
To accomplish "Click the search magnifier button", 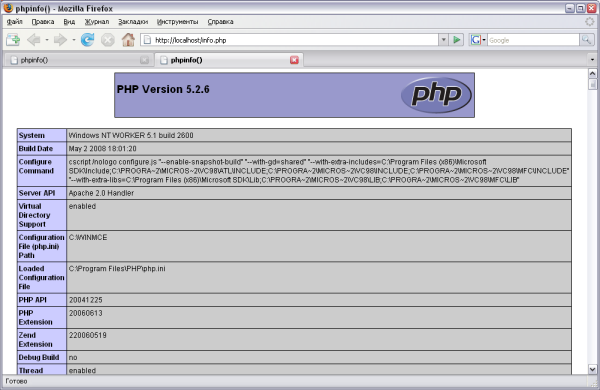I will [586, 40].
